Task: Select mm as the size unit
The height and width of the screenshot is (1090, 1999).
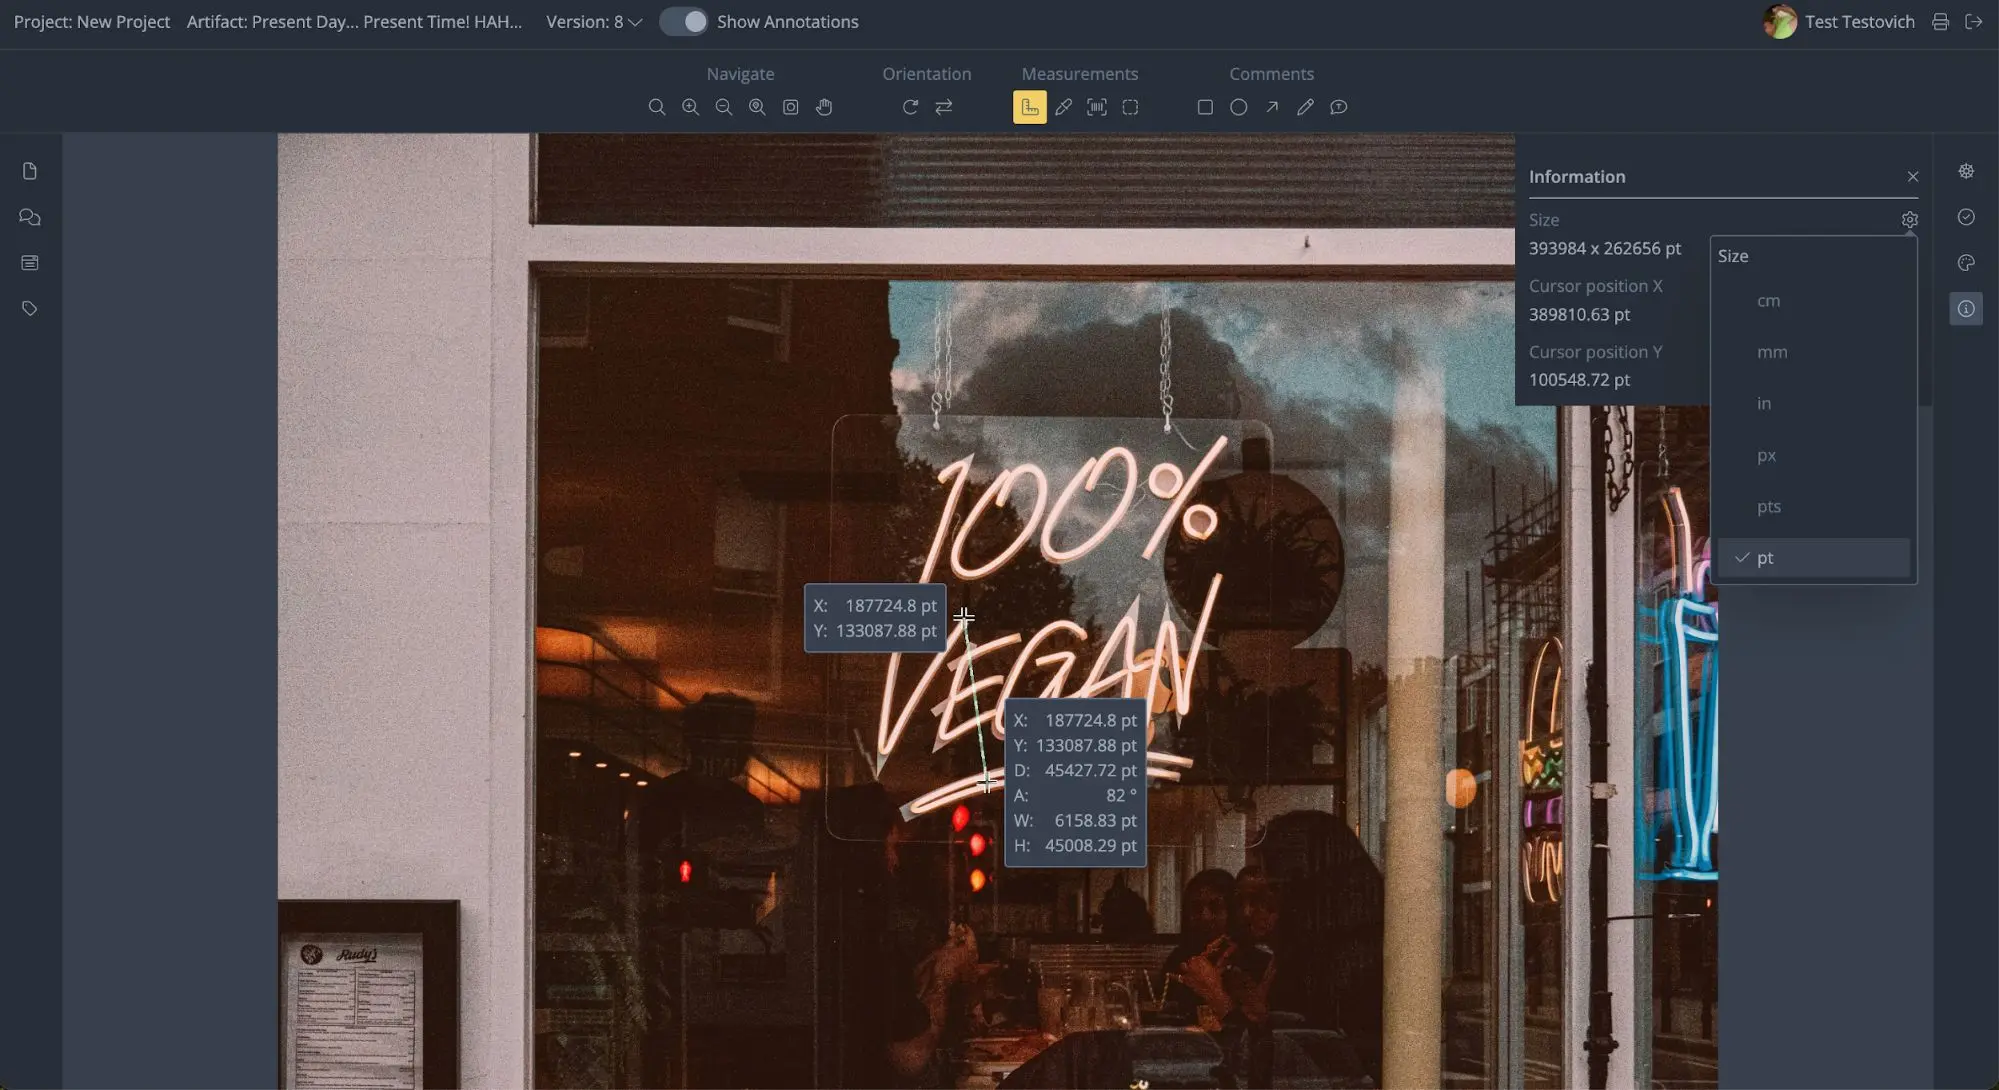Action: point(1814,352)
